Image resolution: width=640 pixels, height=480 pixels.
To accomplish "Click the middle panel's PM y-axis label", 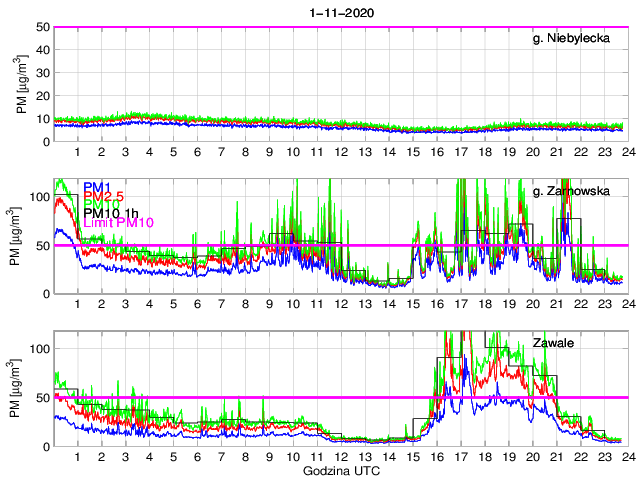I will [14, 236].
